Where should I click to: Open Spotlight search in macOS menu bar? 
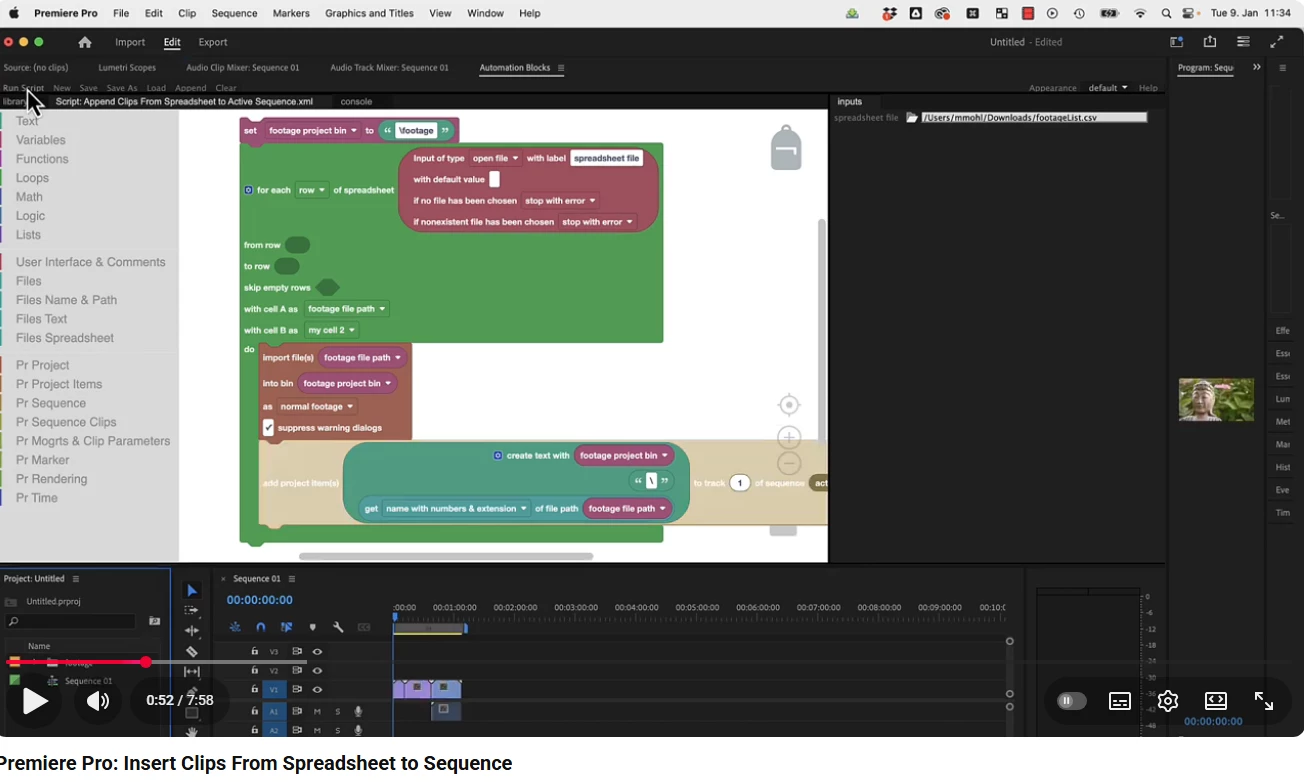point(1166,14)
